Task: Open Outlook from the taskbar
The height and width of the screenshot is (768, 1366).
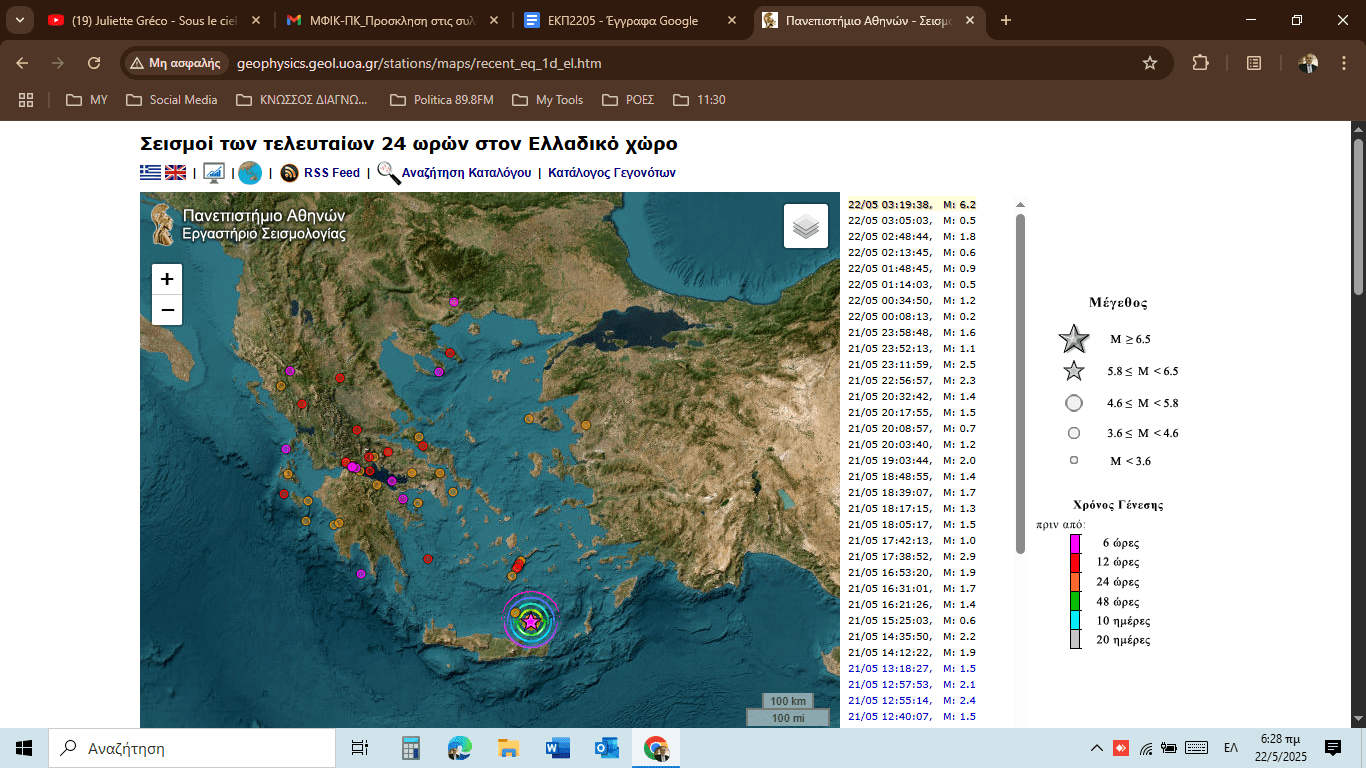Action: coord(606,748)
